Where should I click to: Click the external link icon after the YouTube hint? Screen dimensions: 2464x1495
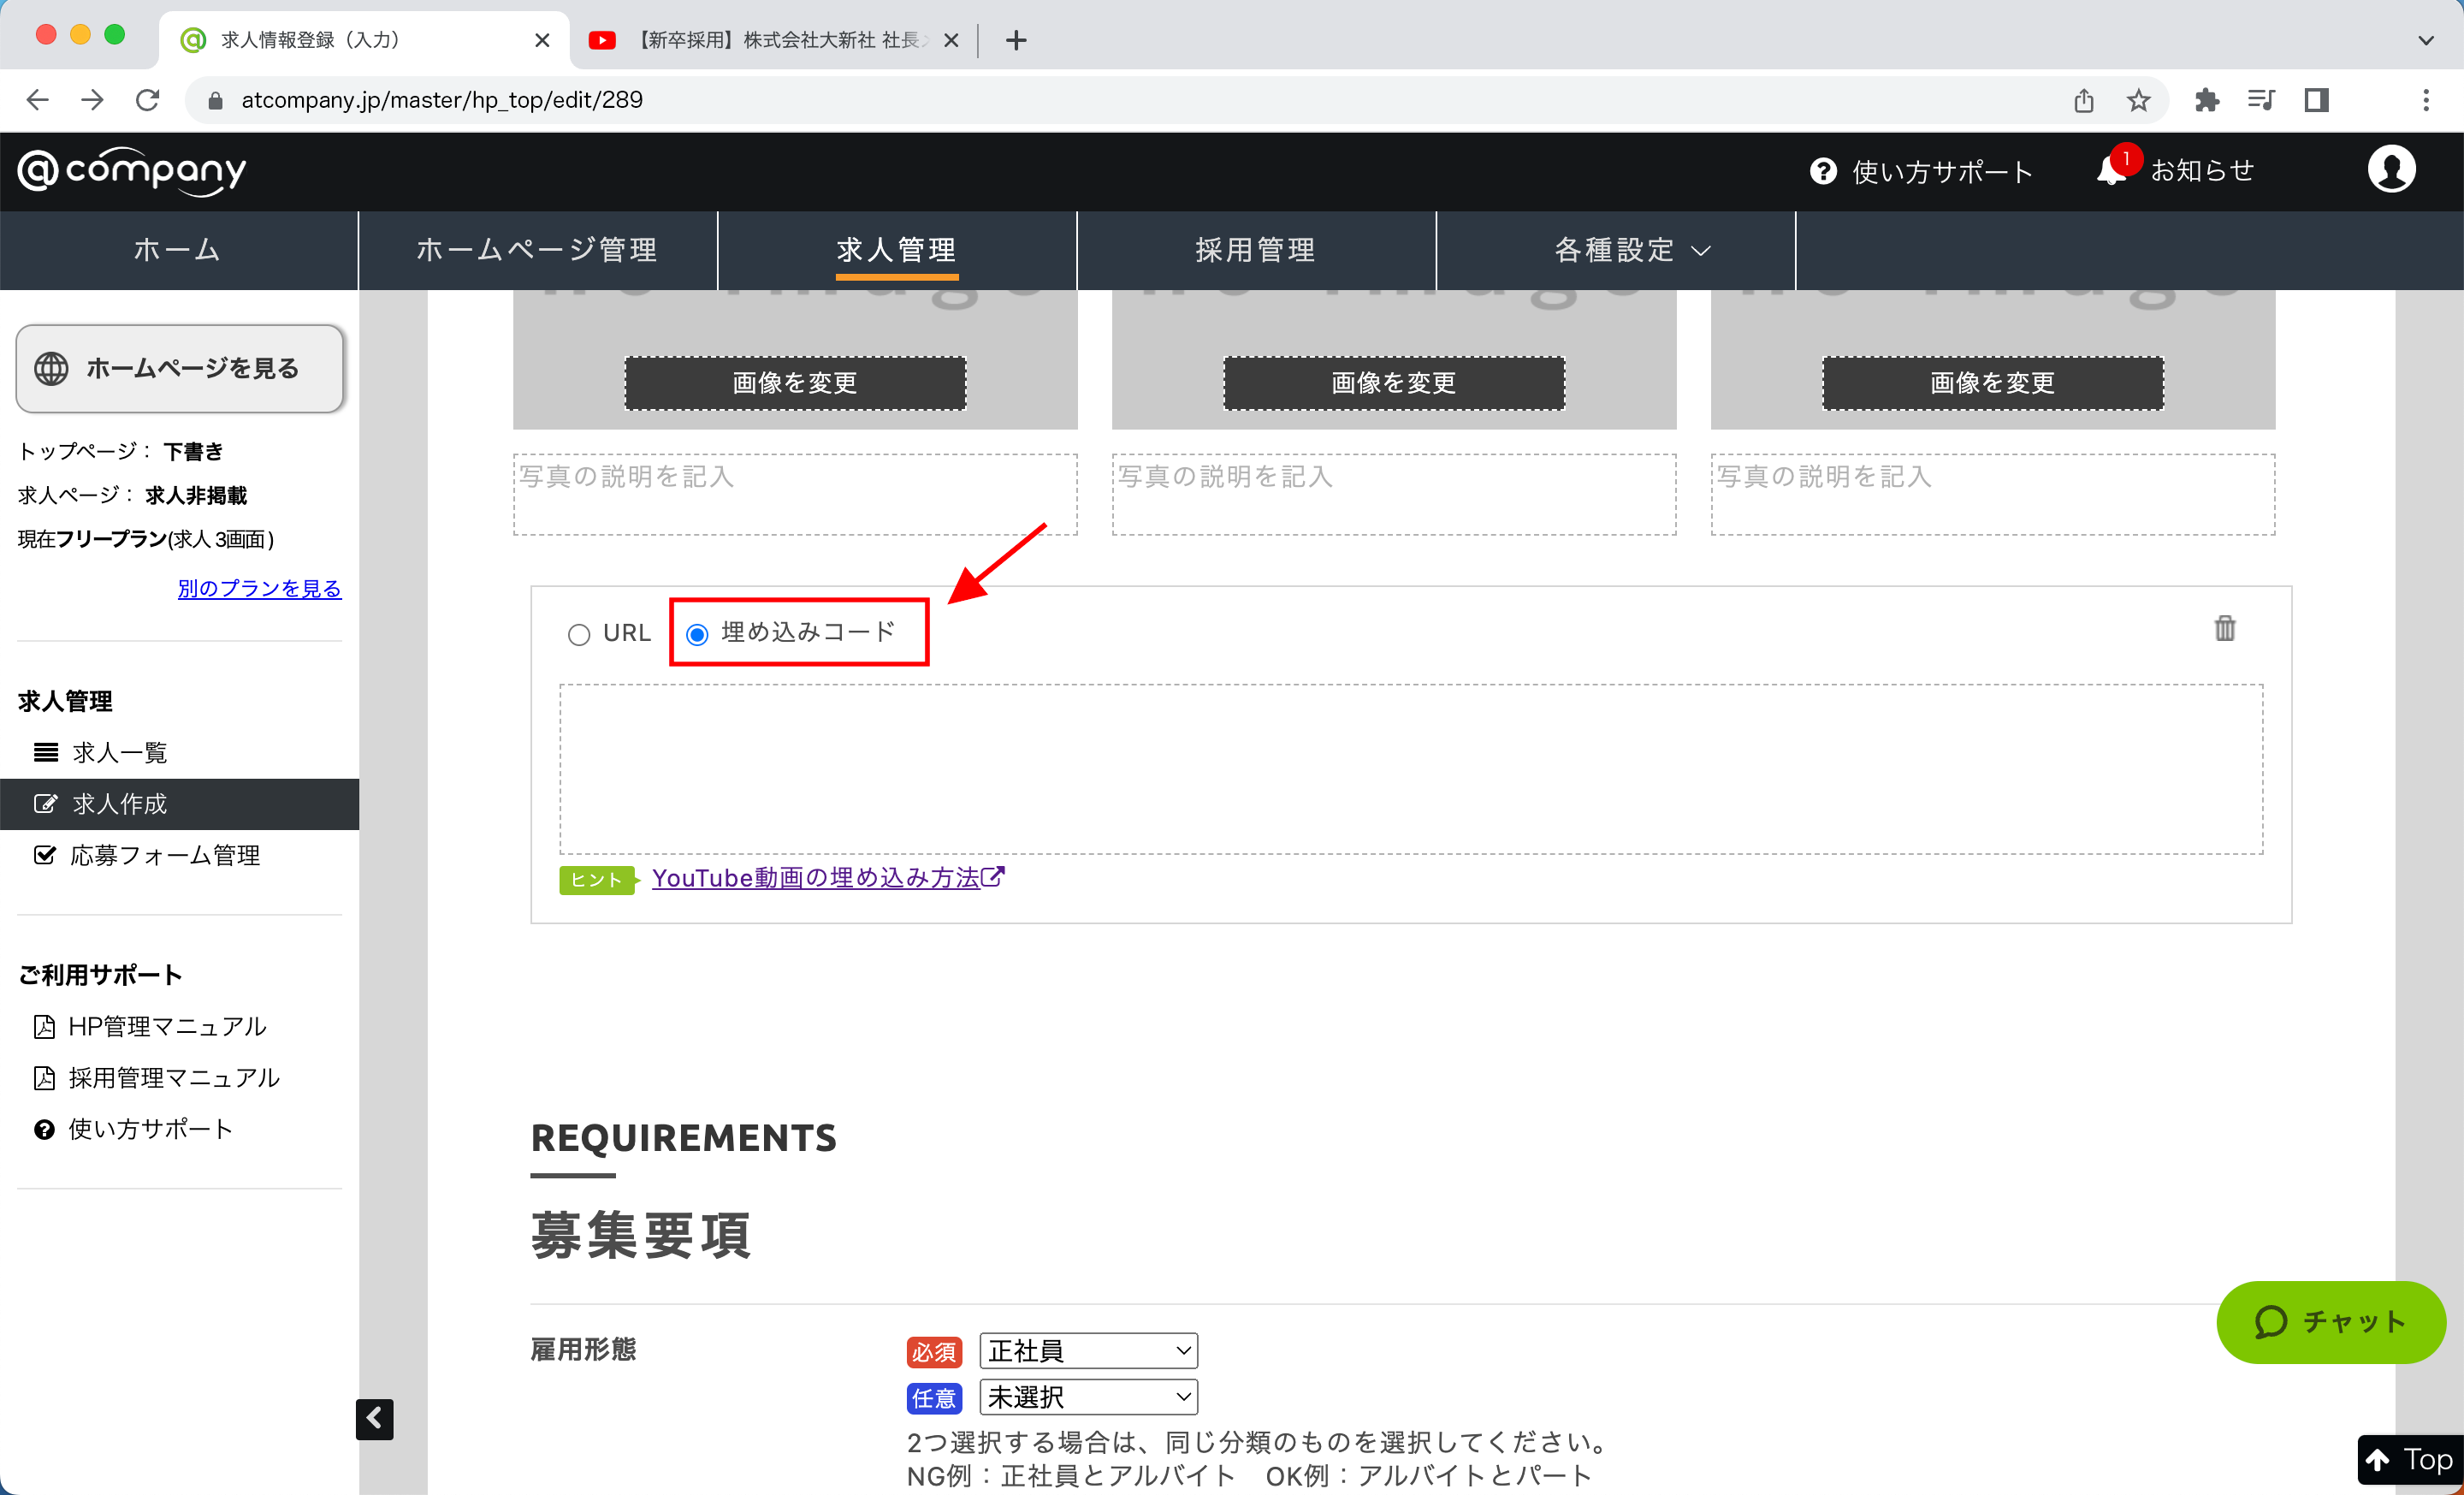click(992, 877)
